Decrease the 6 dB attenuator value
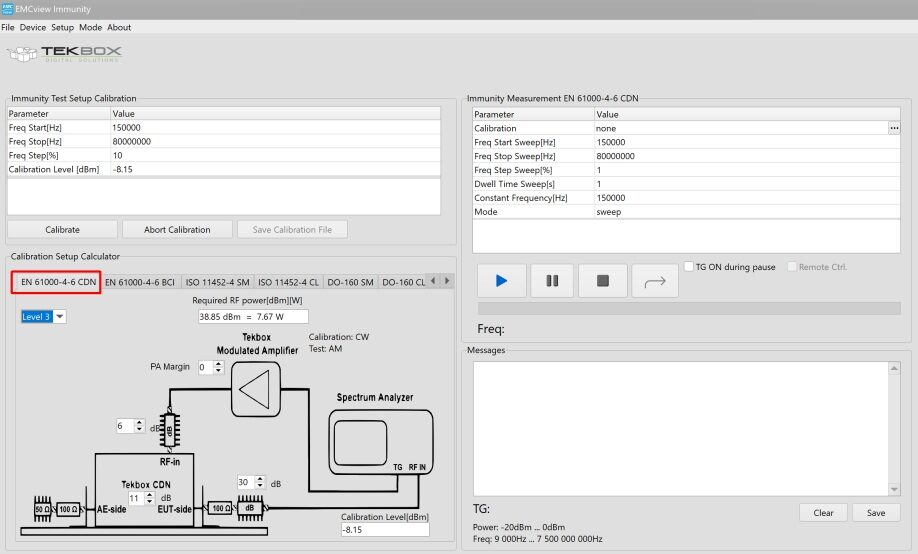The image size is (918, 554). [x=139, y=429]
